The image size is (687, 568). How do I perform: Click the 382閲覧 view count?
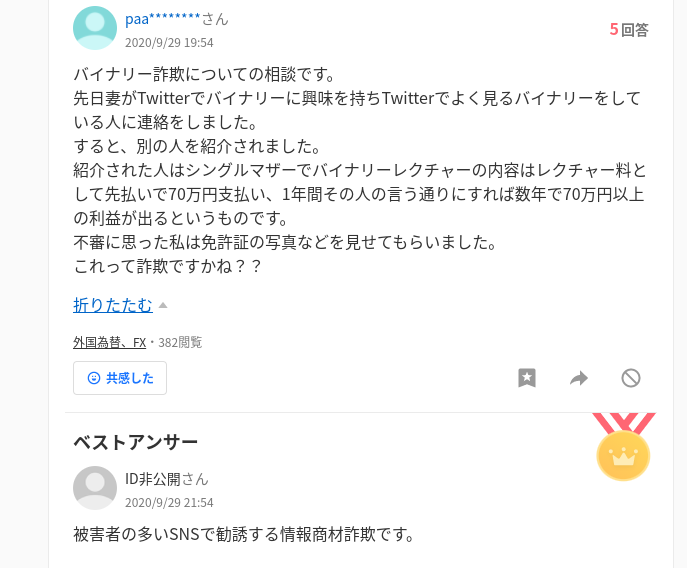180,342
